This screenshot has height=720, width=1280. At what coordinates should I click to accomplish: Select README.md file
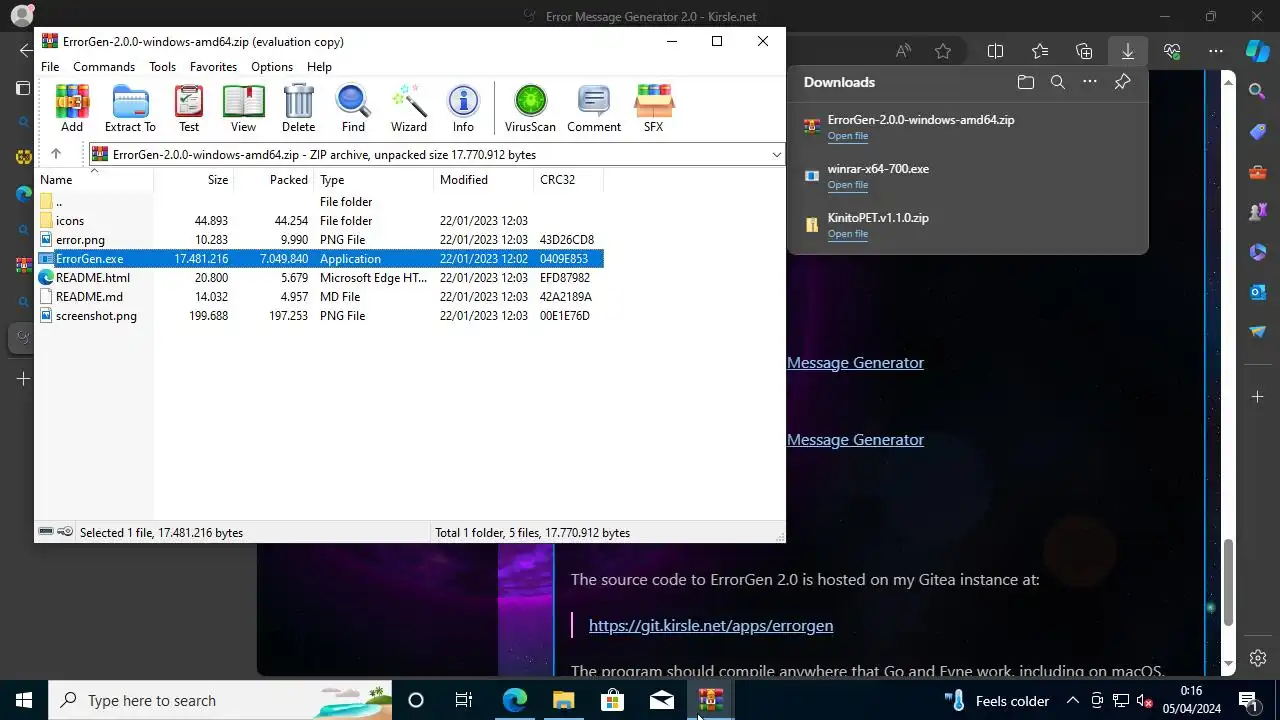click(x=319, y=297)
